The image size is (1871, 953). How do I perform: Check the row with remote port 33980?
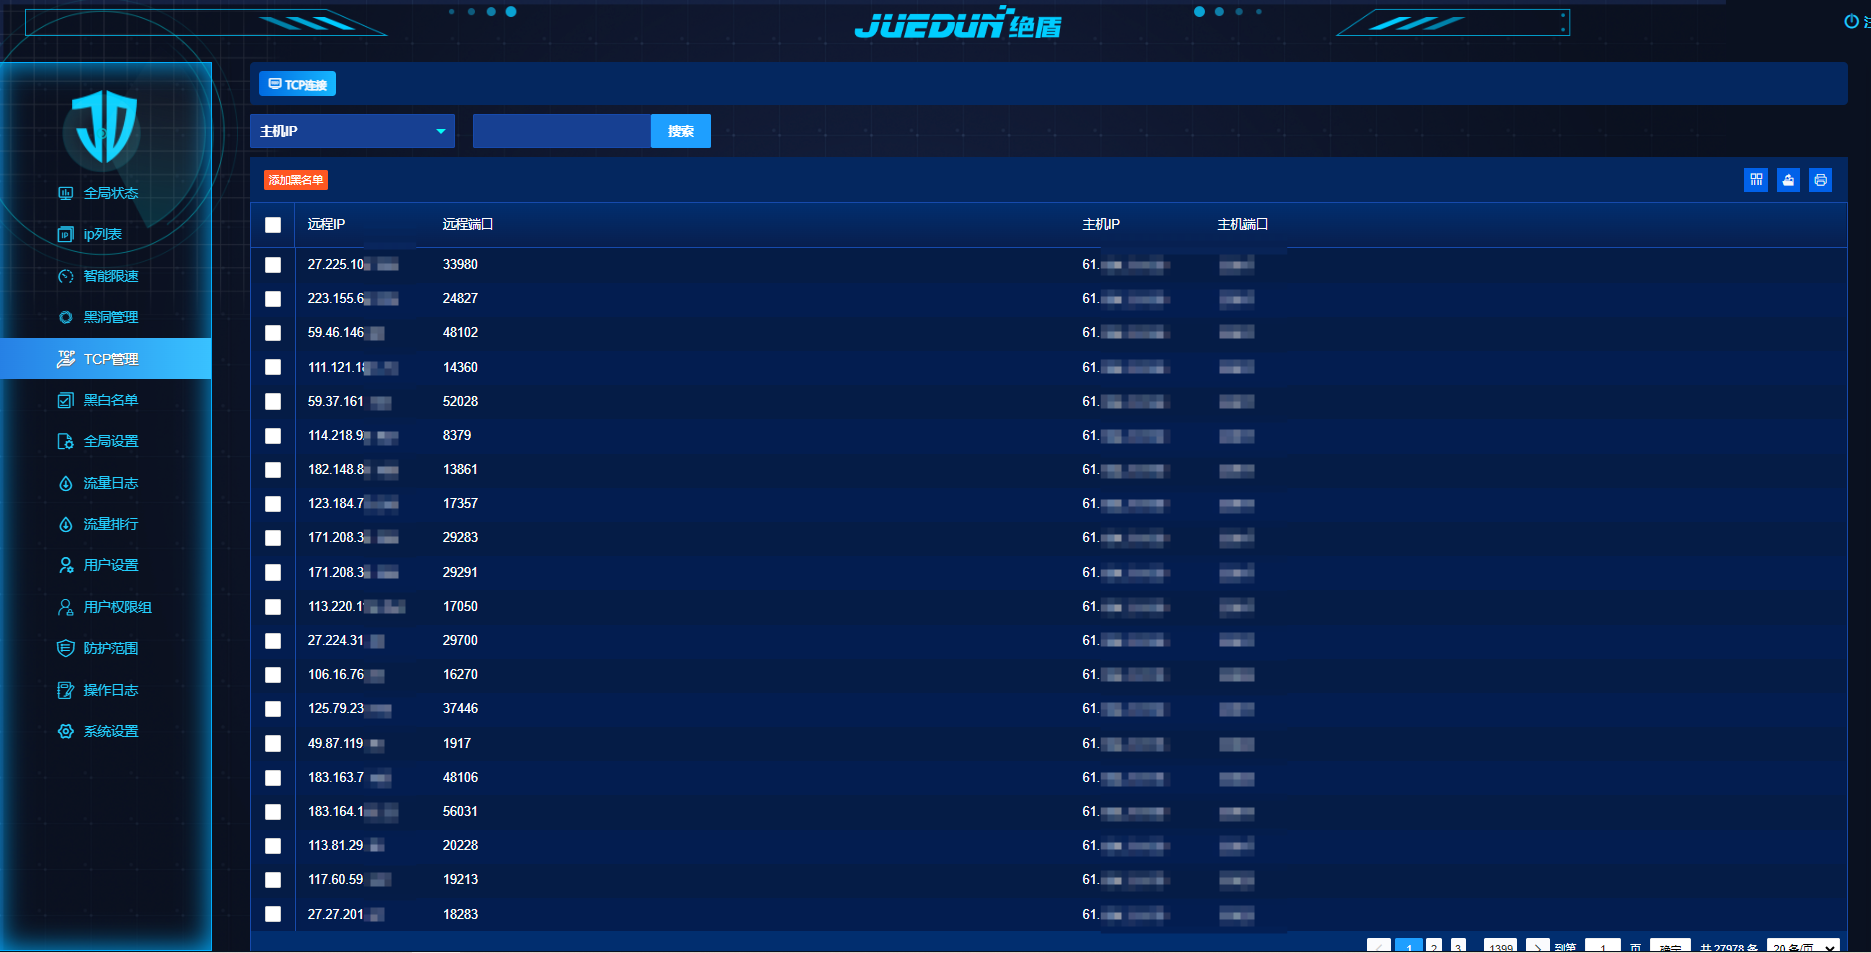pyautogui.click(x=273, y=265)
